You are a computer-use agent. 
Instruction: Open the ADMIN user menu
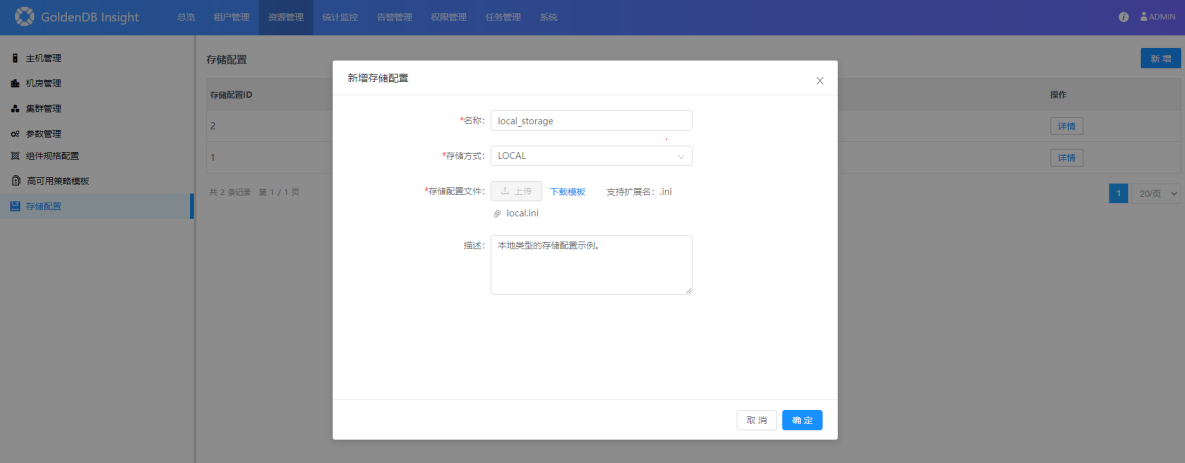[x=1157, y=17]
